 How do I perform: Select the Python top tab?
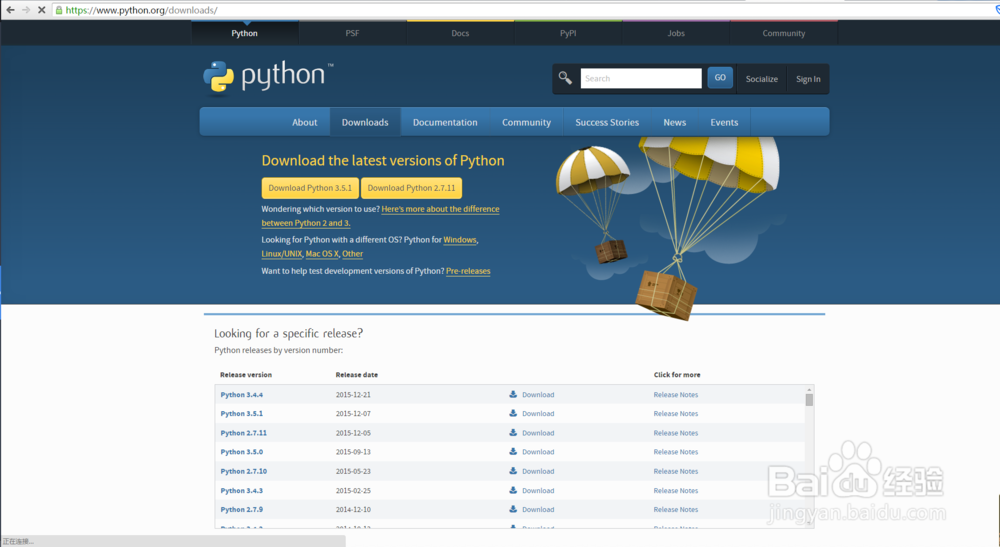click(x=245, y=33)
